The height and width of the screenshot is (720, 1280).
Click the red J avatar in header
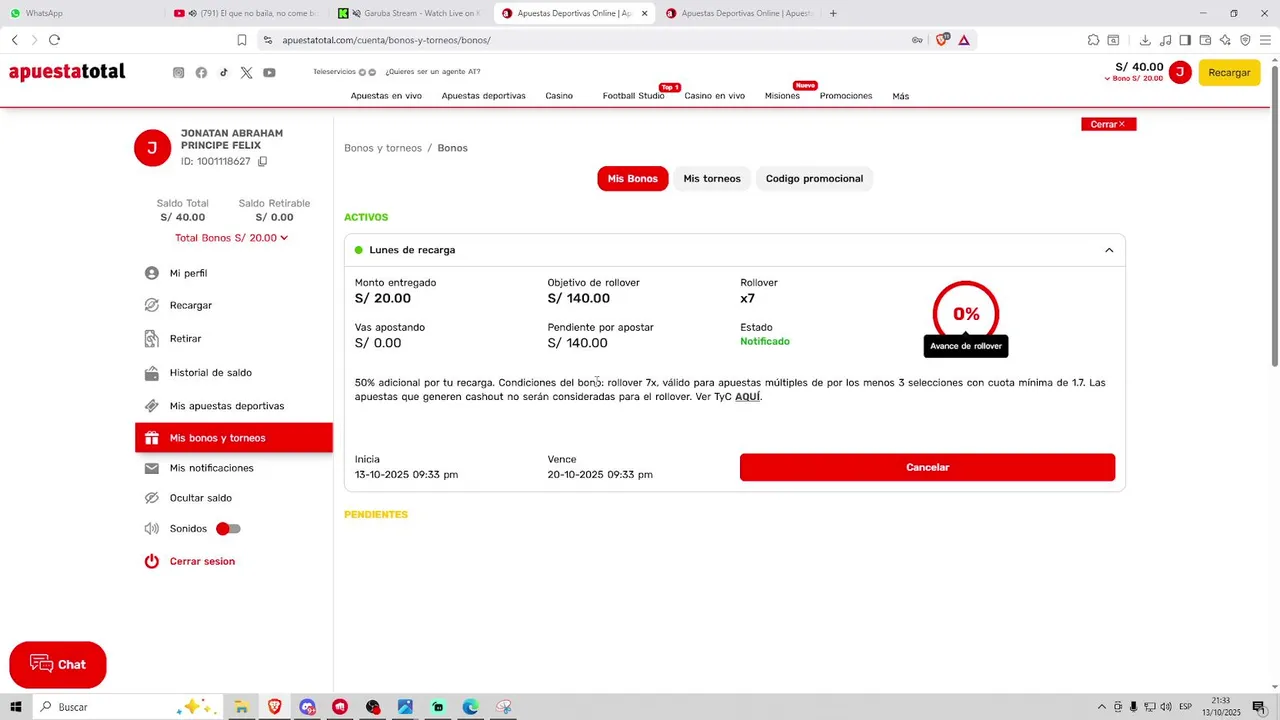point(1180,72)
